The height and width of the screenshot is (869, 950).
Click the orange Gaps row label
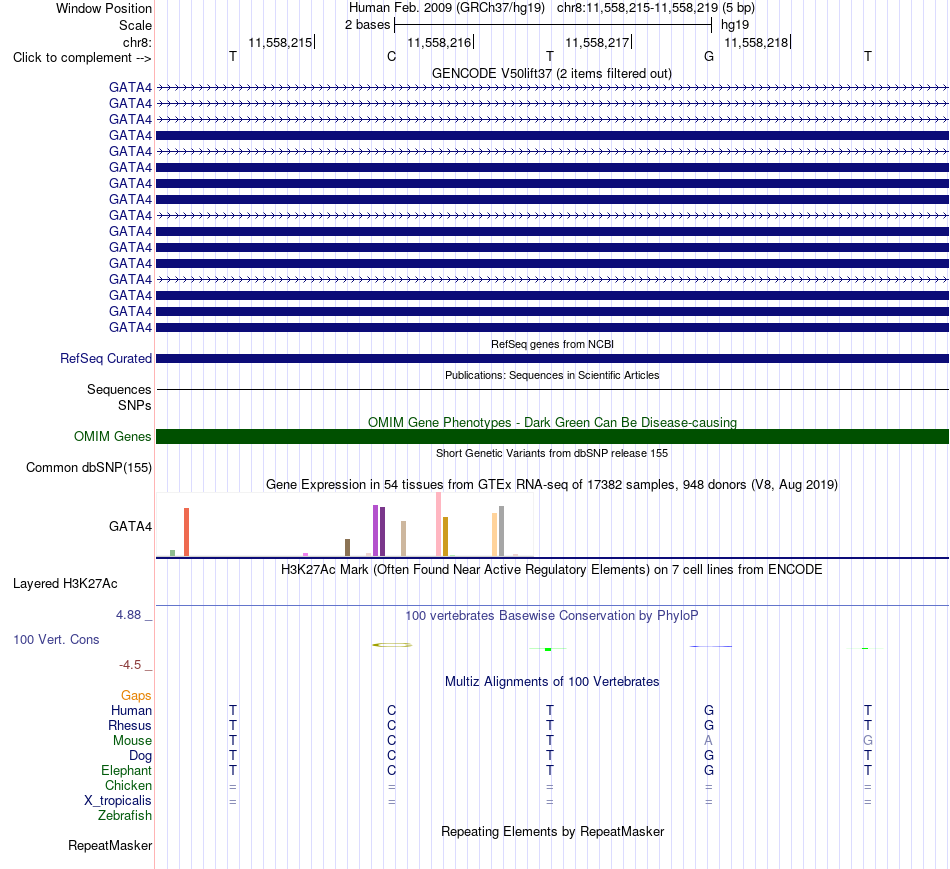[x=136, y=695]
